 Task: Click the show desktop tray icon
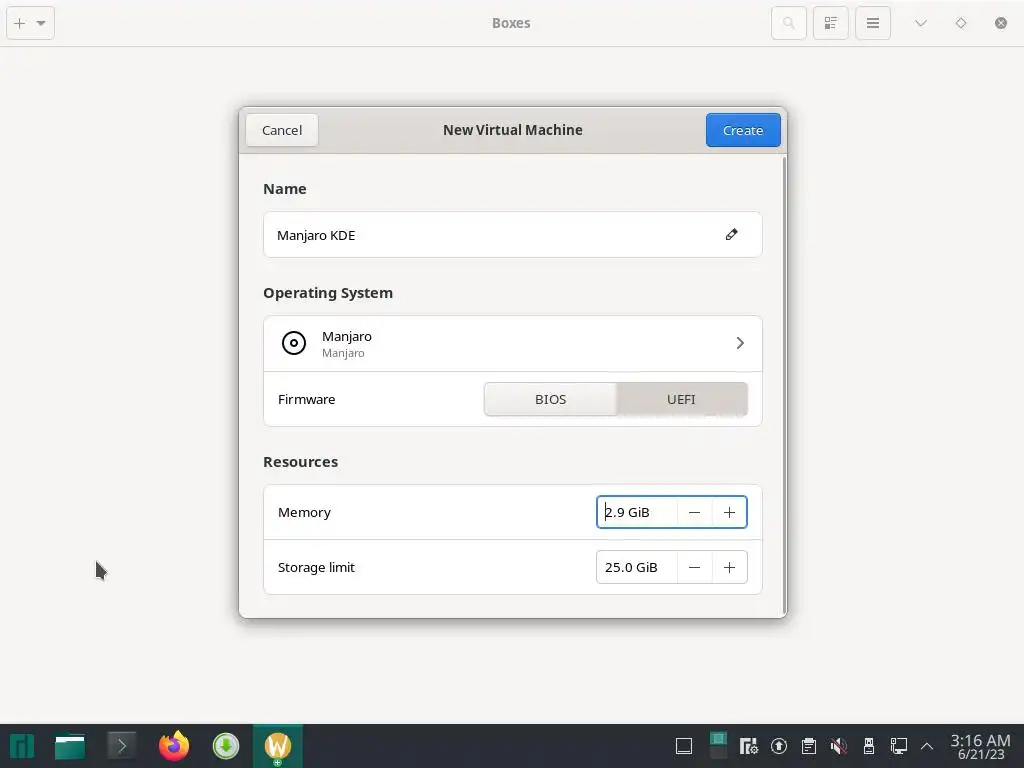(684, 746)
